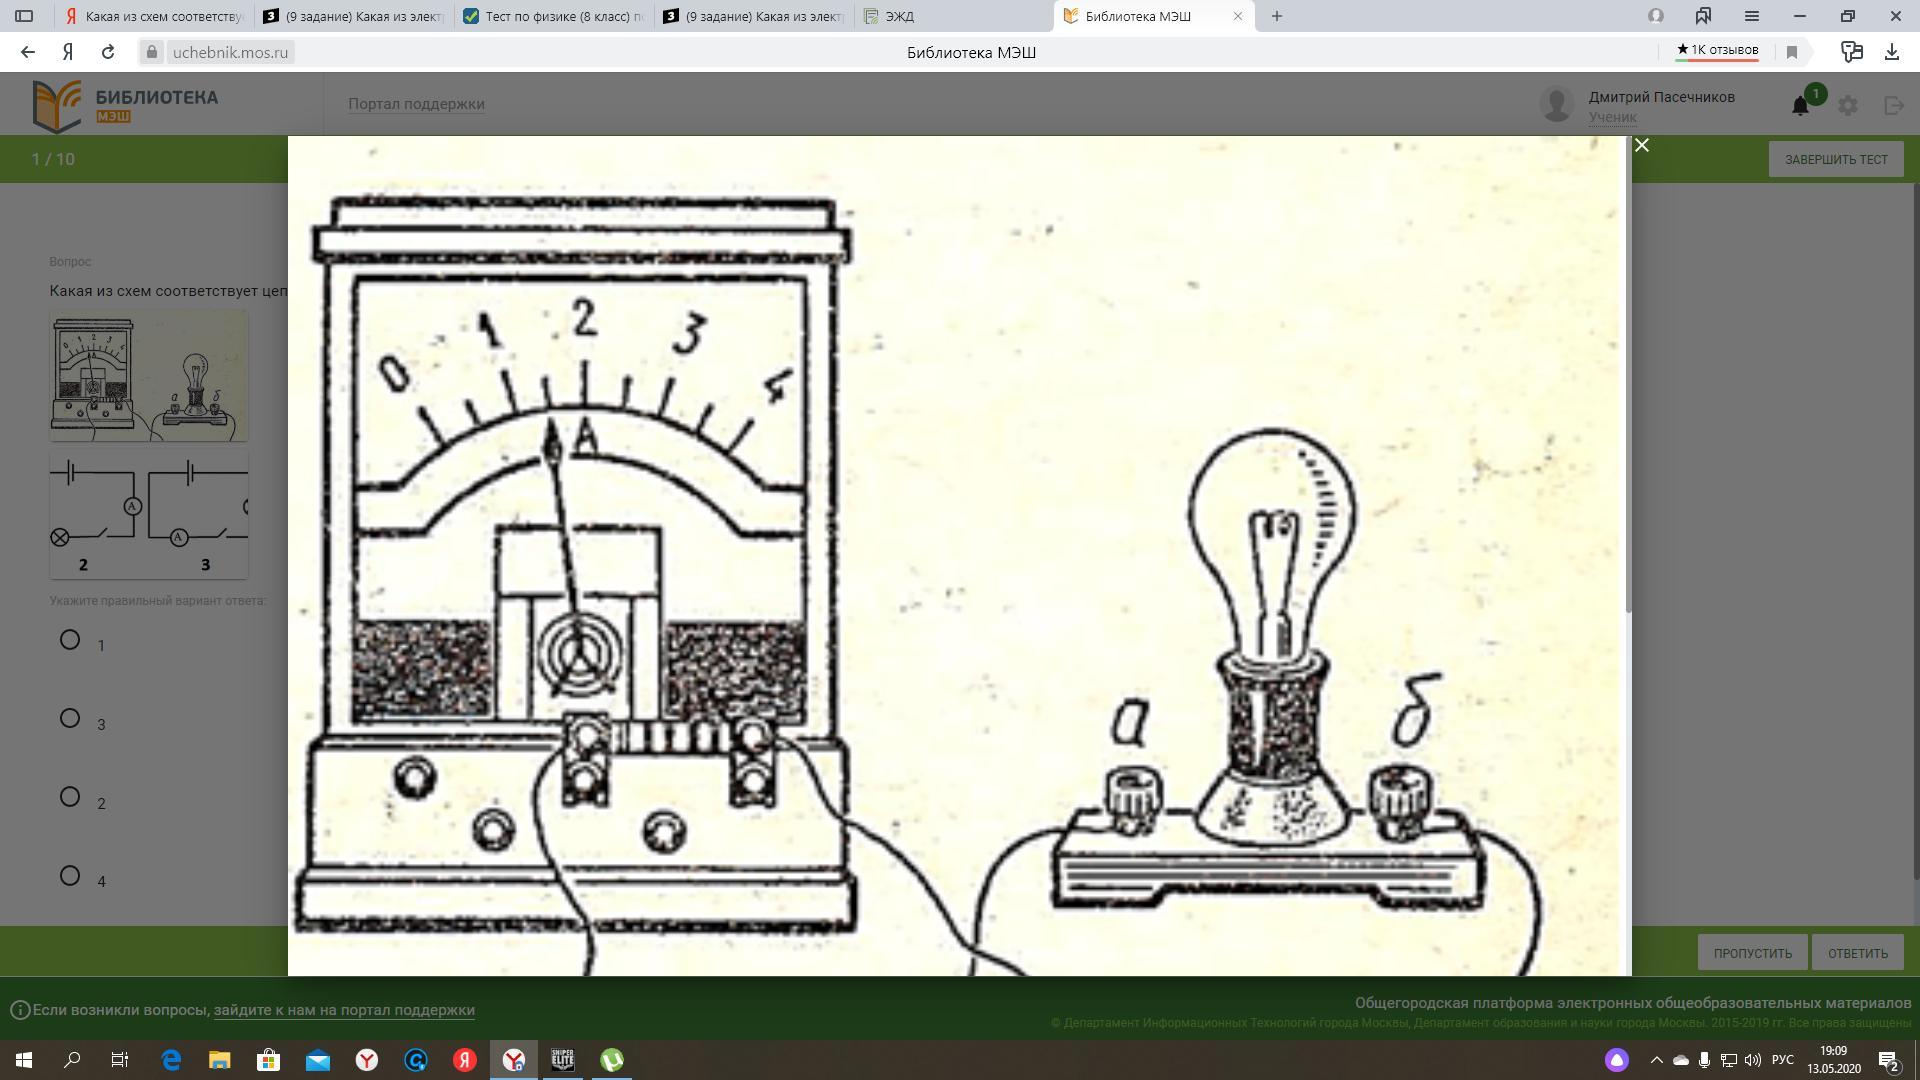Open the browser main menu

tap(1752, 16)
